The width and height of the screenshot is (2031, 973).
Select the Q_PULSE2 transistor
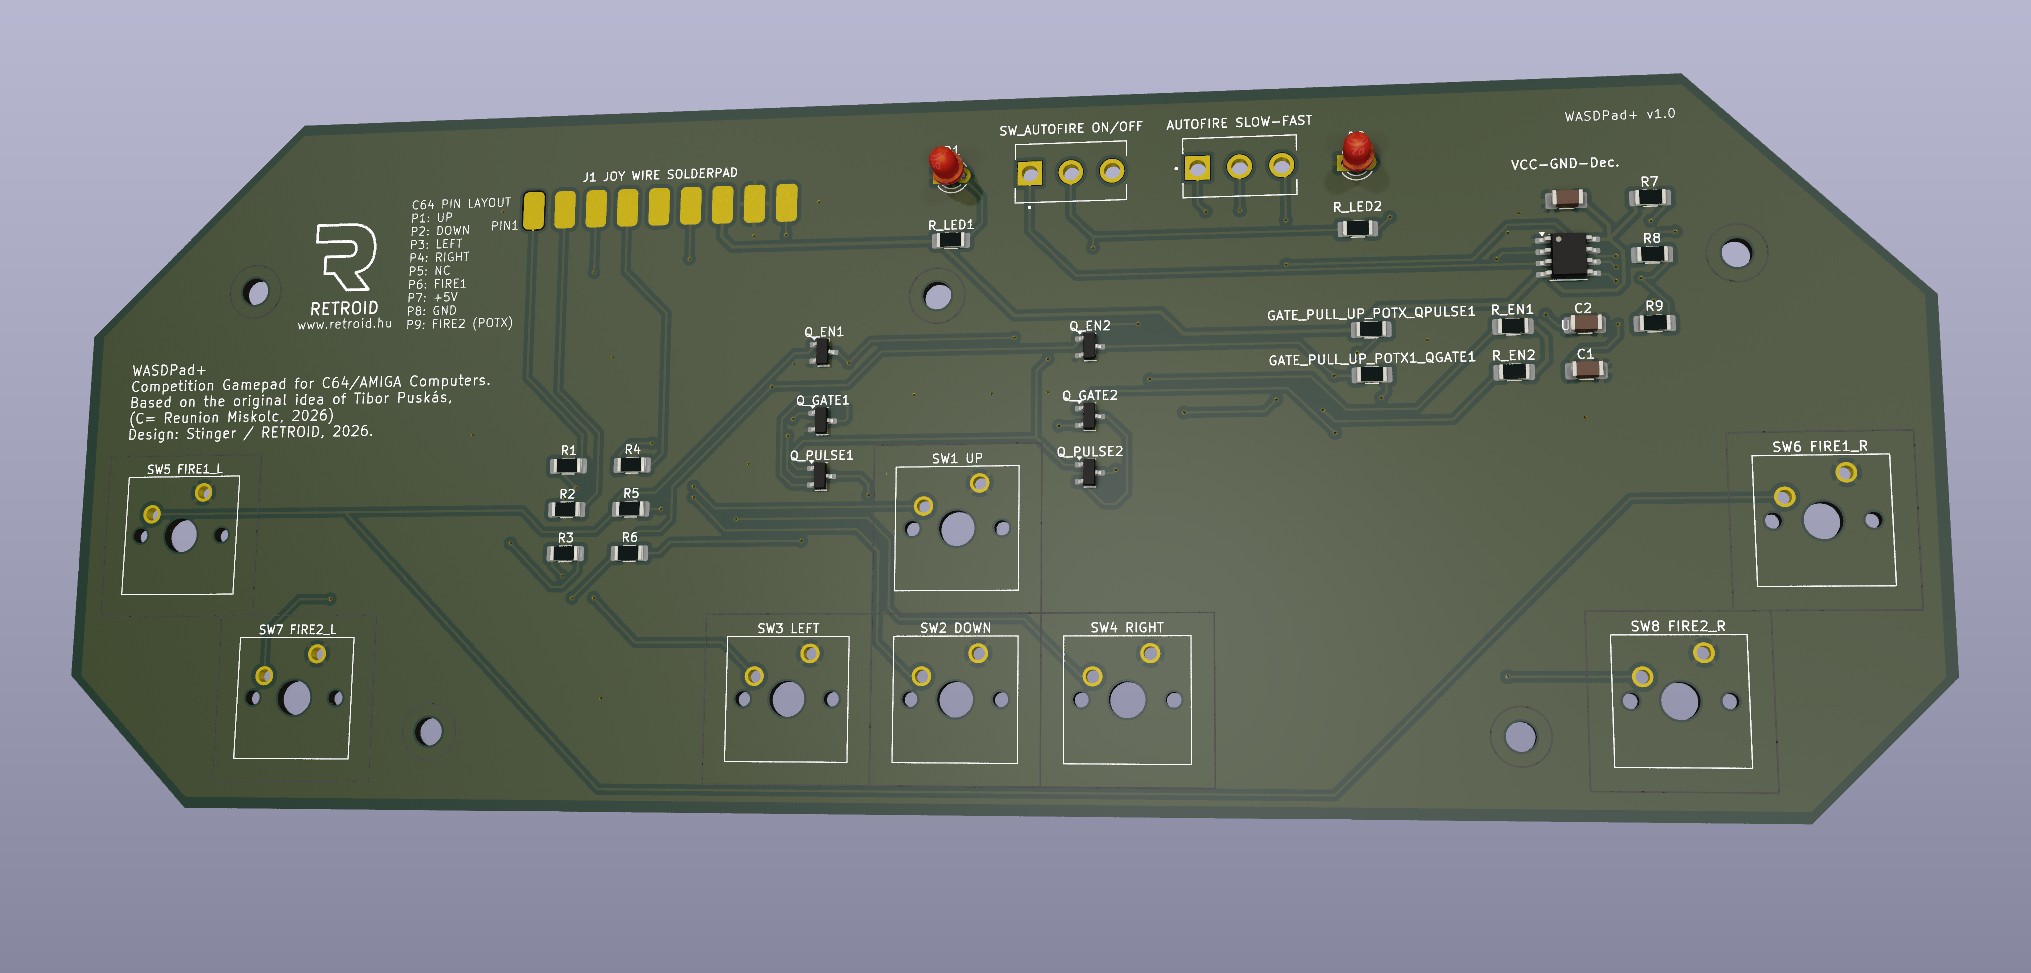pos(1088,472)
